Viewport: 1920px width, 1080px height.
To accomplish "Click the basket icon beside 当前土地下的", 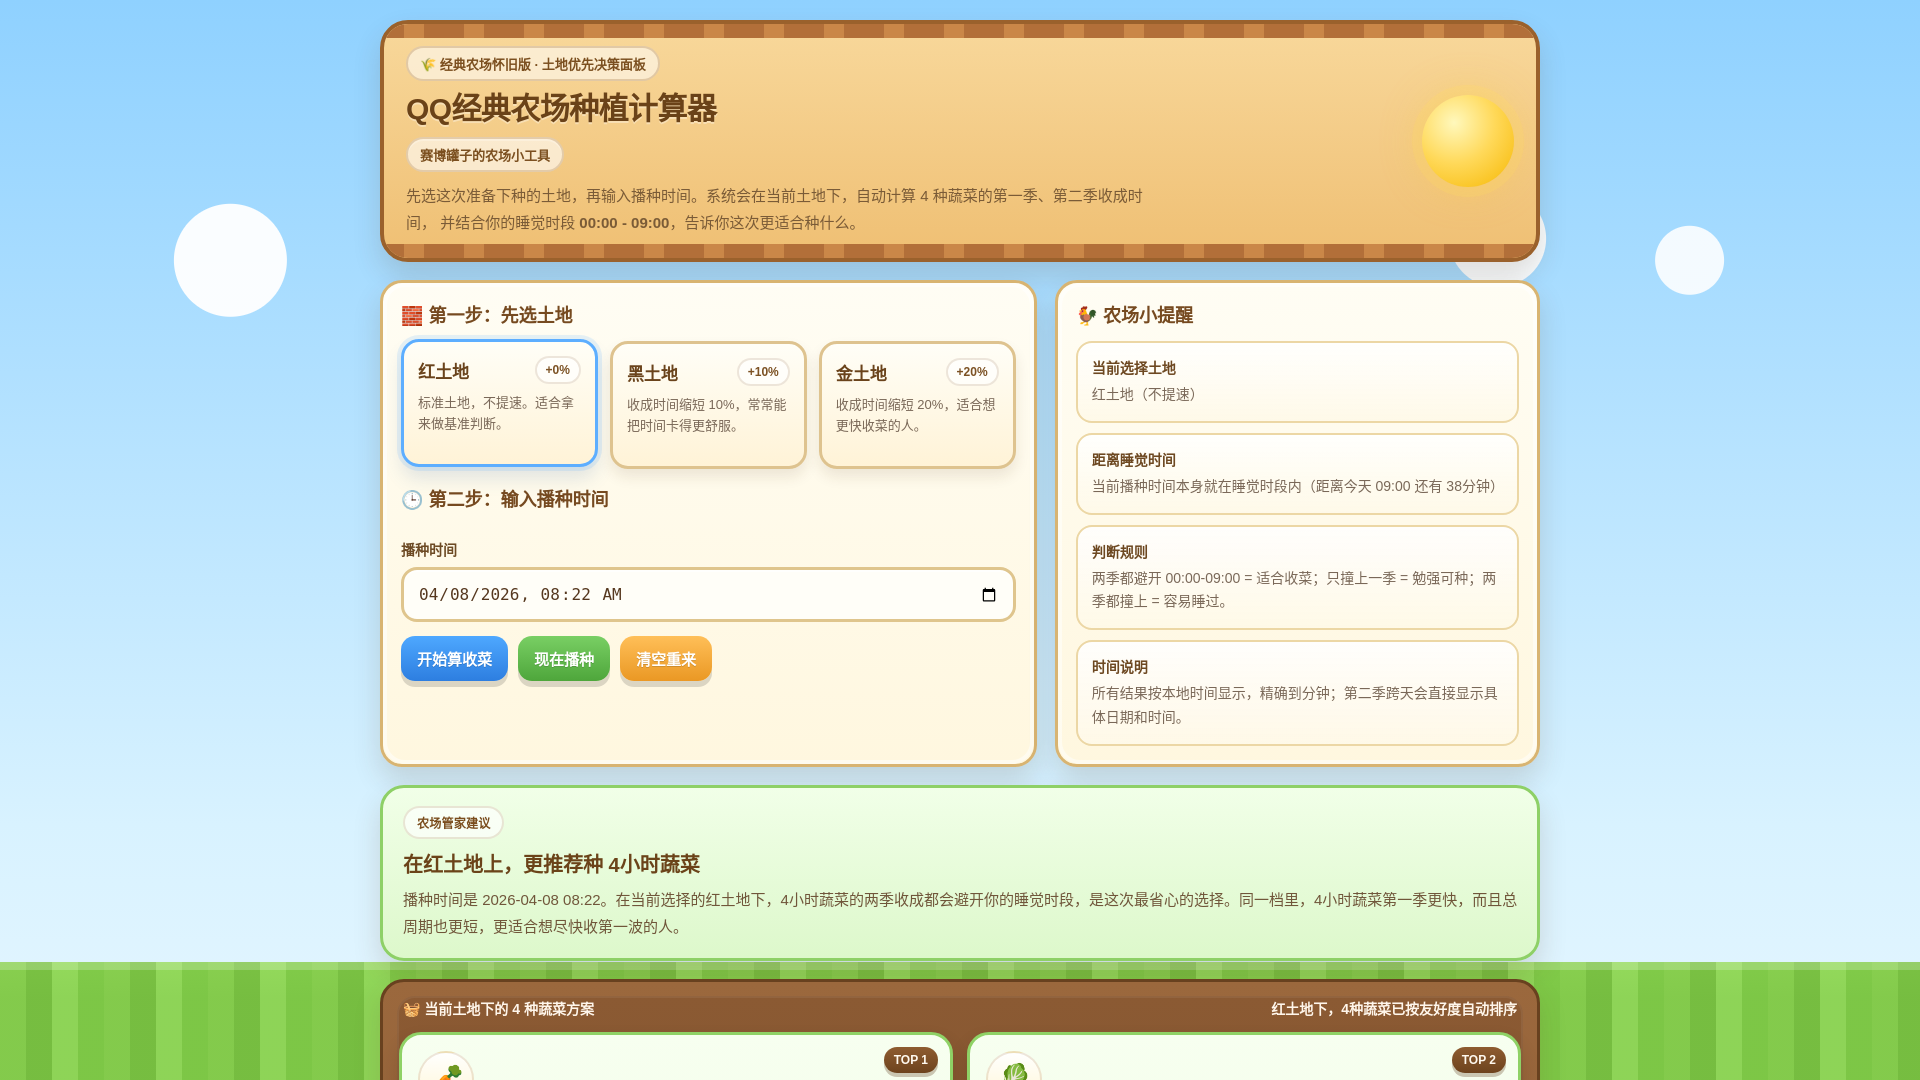I will pyautogui.click(x=411, y=1010).
